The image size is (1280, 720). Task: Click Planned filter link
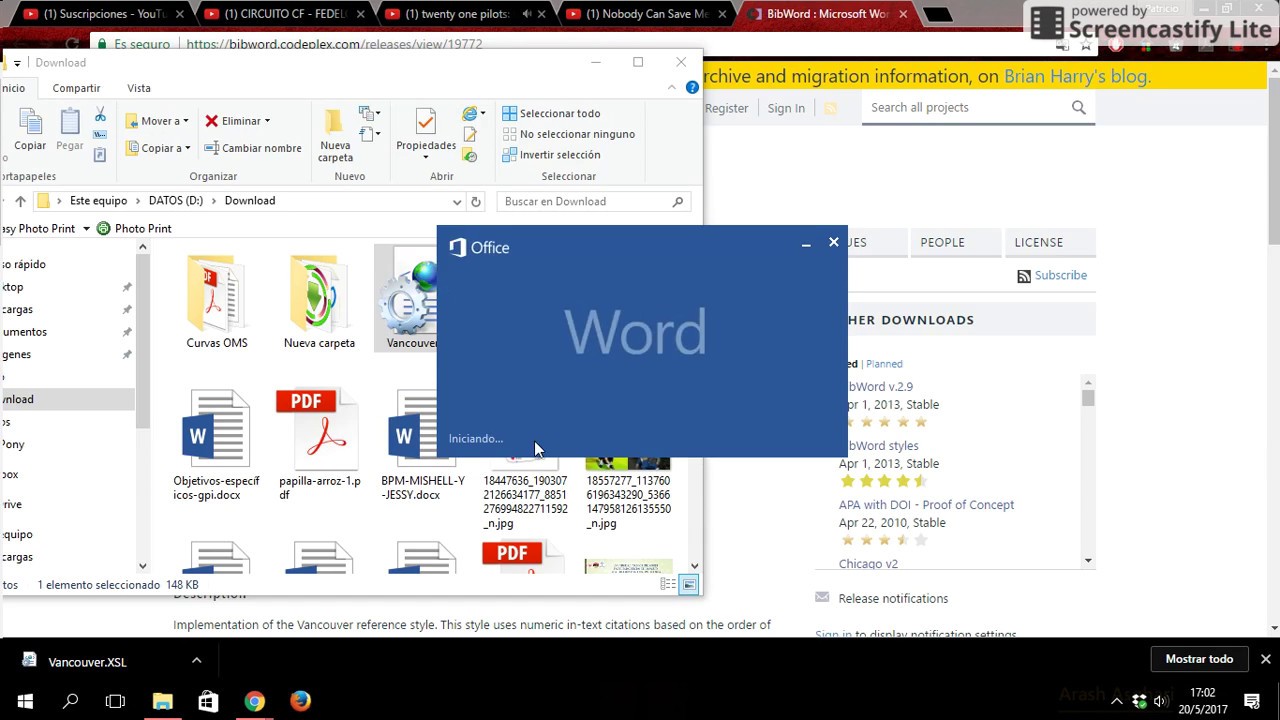coord(884,364)
